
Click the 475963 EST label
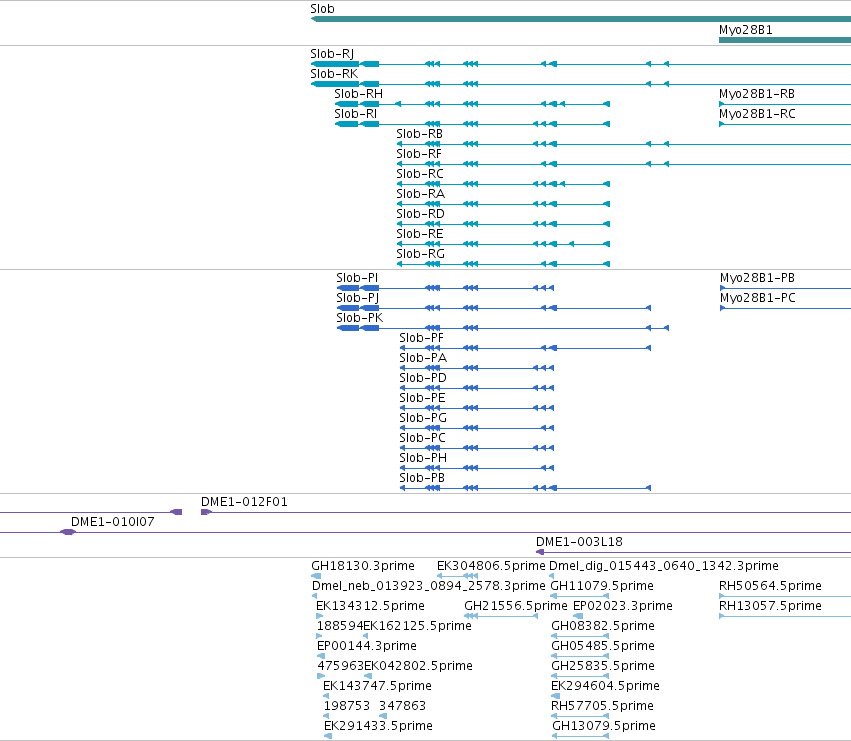click(340, 666)
